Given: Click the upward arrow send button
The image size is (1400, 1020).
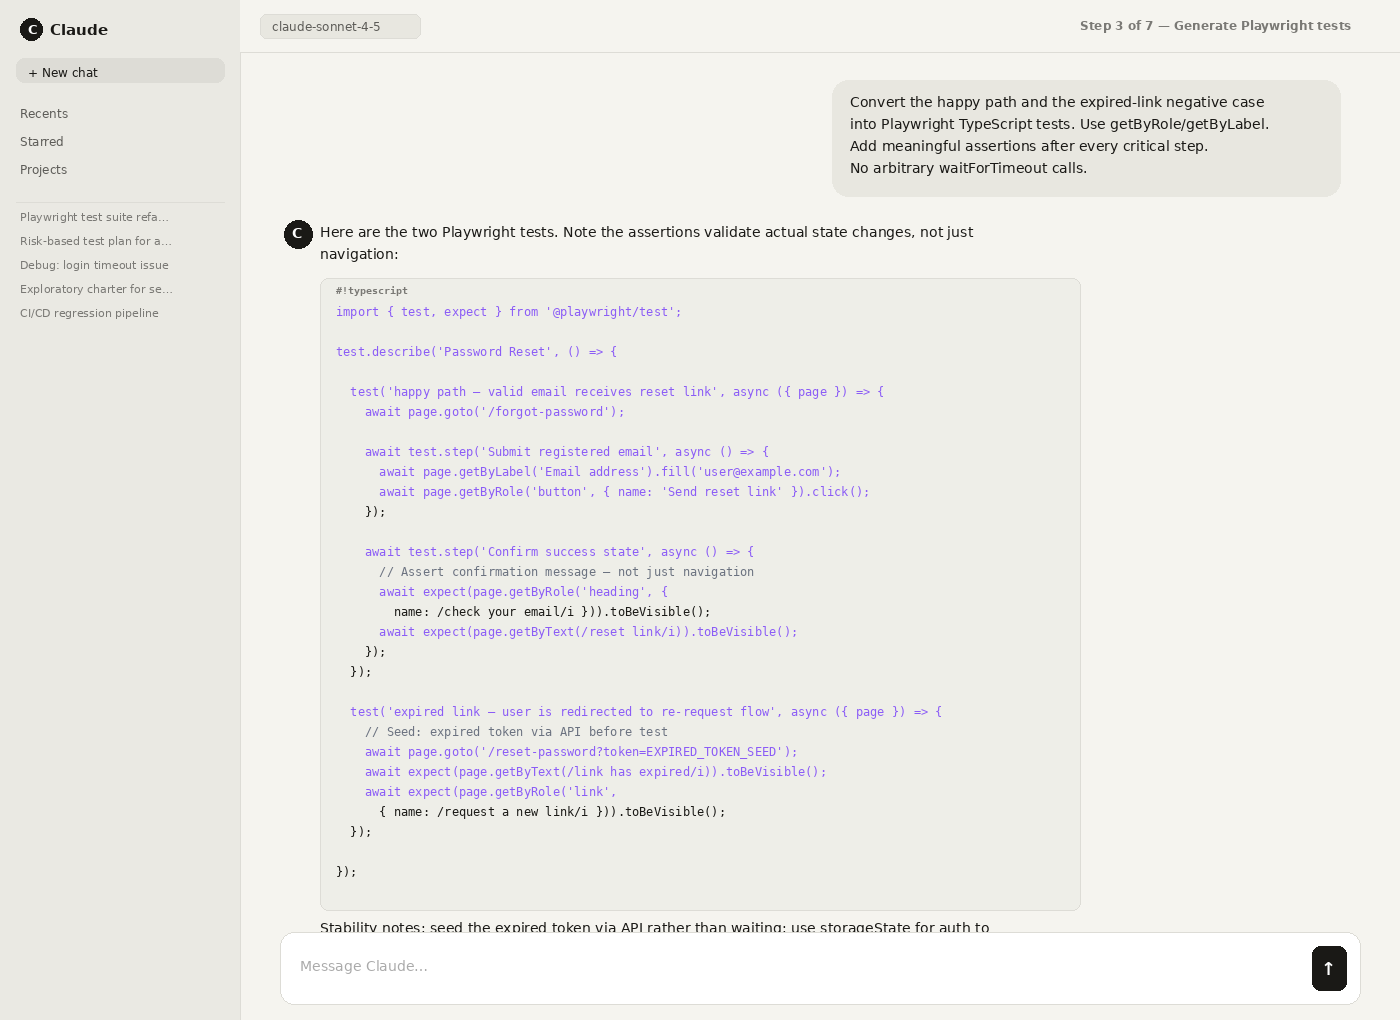Looking at the screenshot, I should (x=1328, y=968).
